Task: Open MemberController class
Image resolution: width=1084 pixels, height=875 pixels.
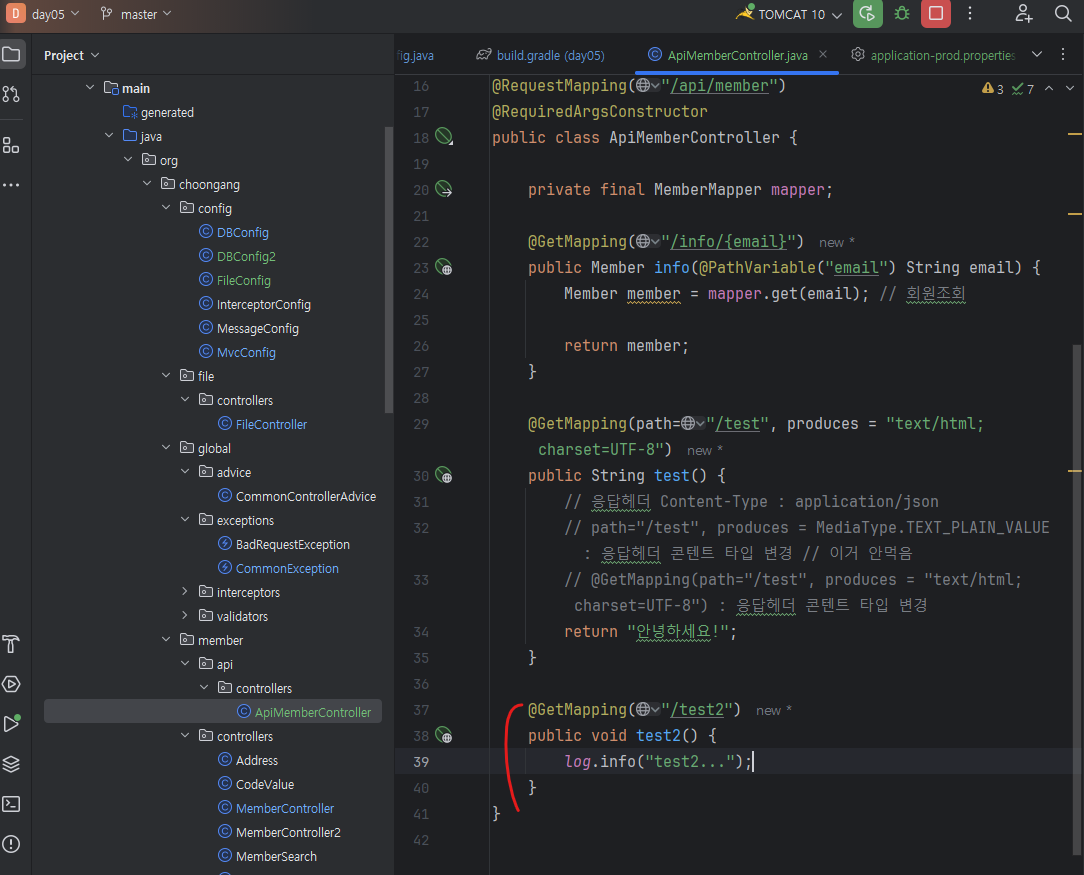Action: pos(285,808)
